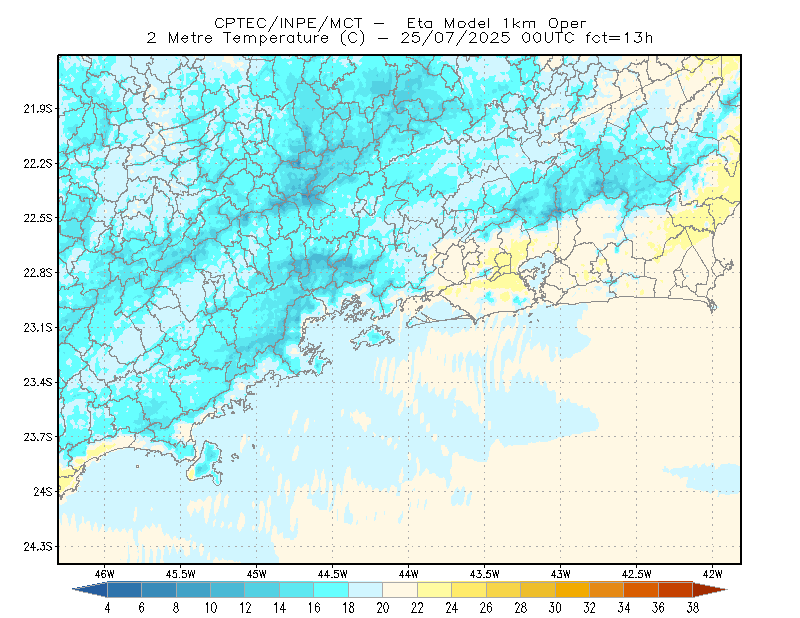Screen dimensions: 800x618
Task: Click the 12-14 teal color swatch
Action: coord(262,590)
